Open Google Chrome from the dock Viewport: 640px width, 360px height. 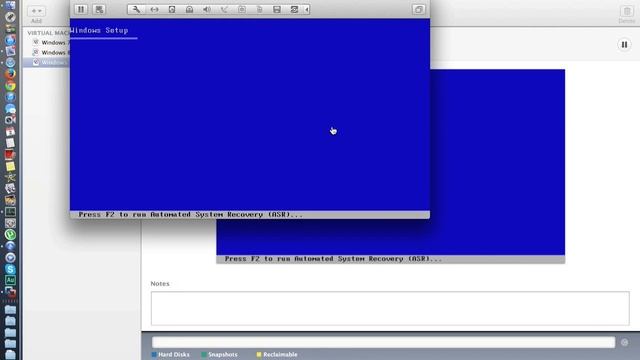coord(10,86)
